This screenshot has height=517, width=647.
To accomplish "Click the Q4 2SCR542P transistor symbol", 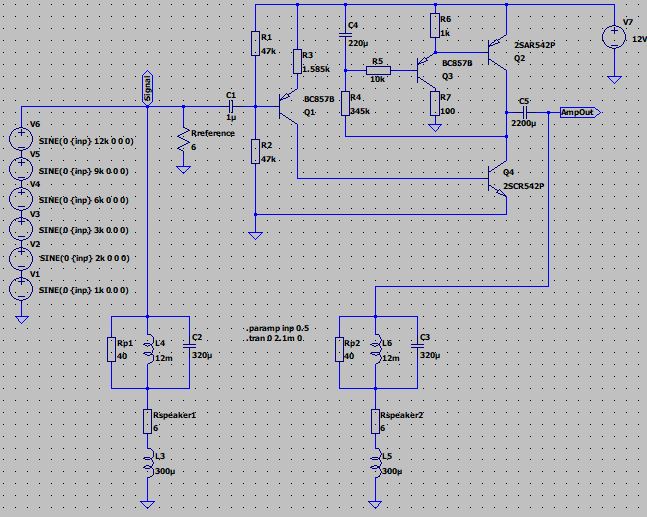I will (x=497, y=178).
